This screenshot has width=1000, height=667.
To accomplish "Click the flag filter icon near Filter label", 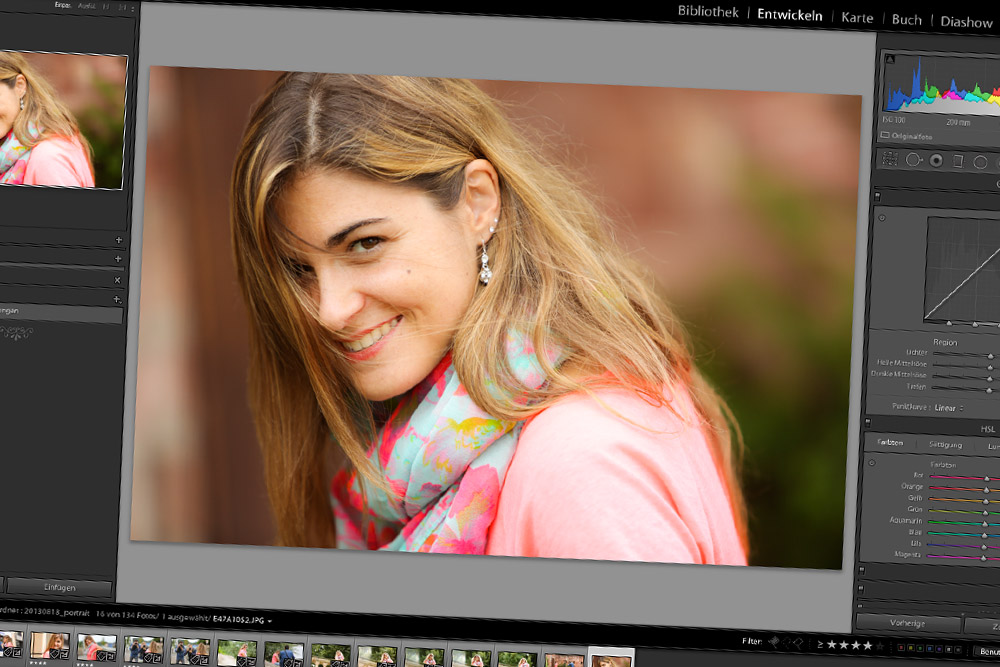I will (x=776, y=643).
